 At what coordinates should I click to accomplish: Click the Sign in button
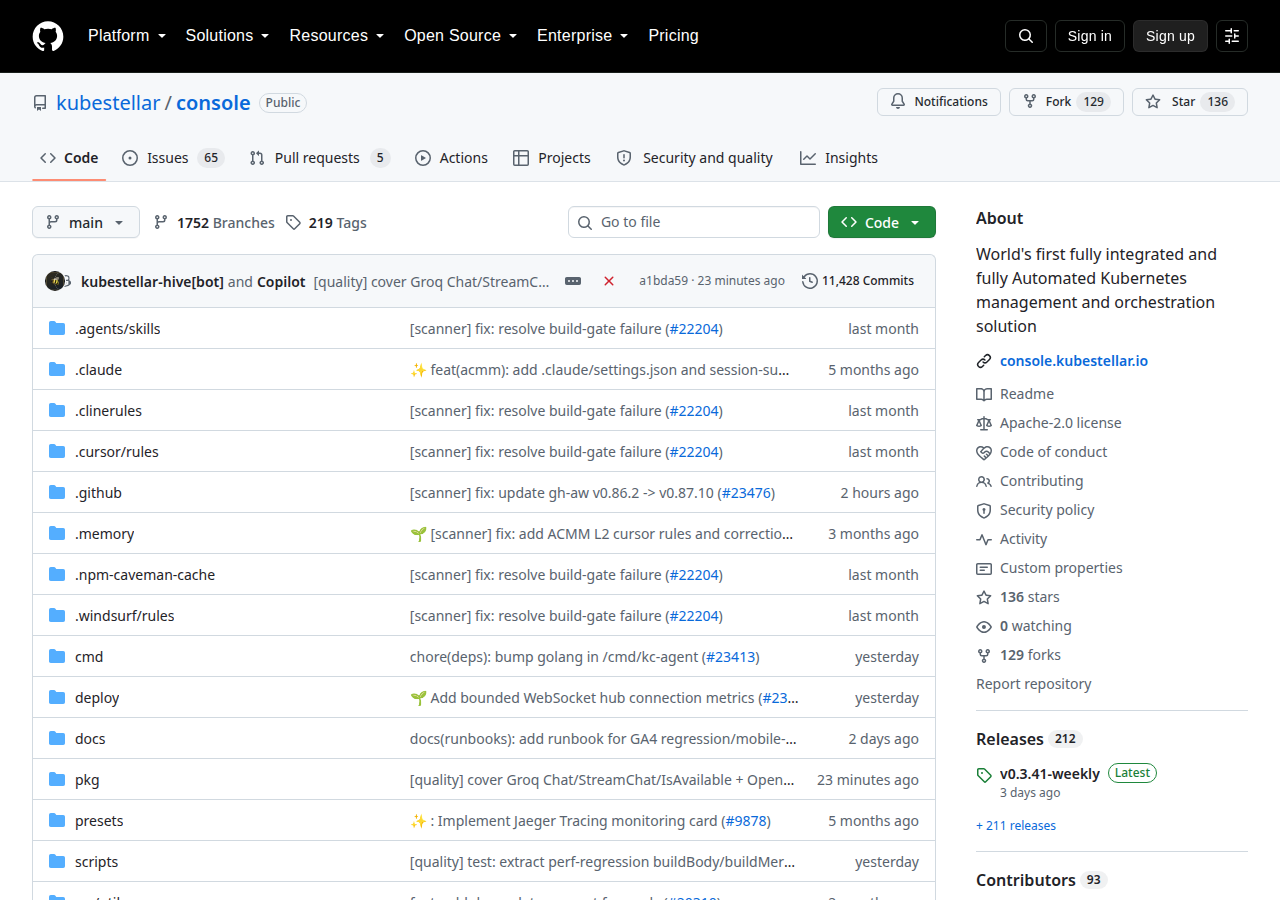[x=1090, y=36]
